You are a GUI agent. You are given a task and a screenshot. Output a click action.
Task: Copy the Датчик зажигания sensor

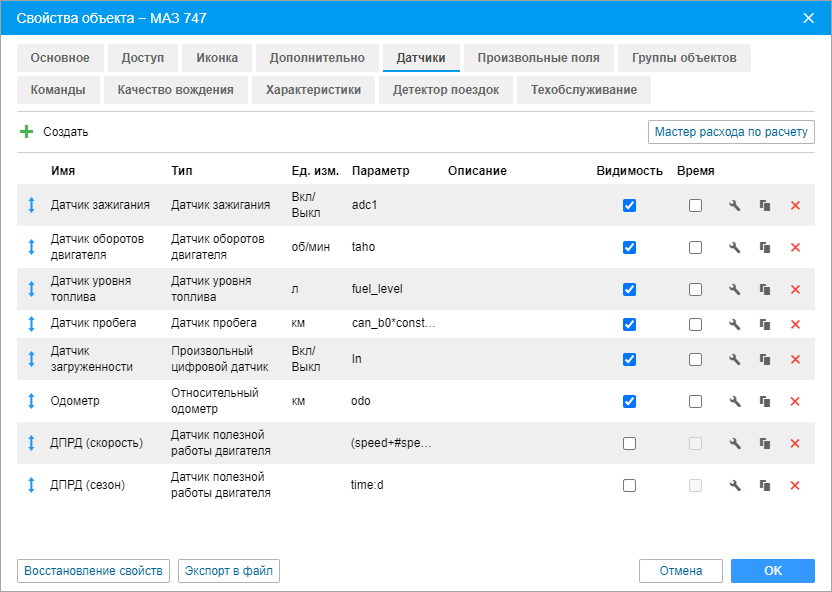[x=765, y=205]
